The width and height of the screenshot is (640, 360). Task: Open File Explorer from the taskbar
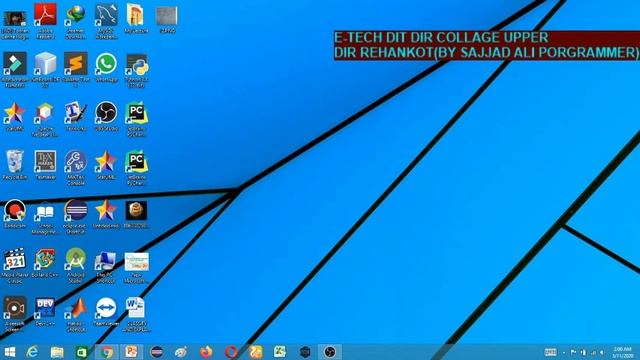(57, 352)
